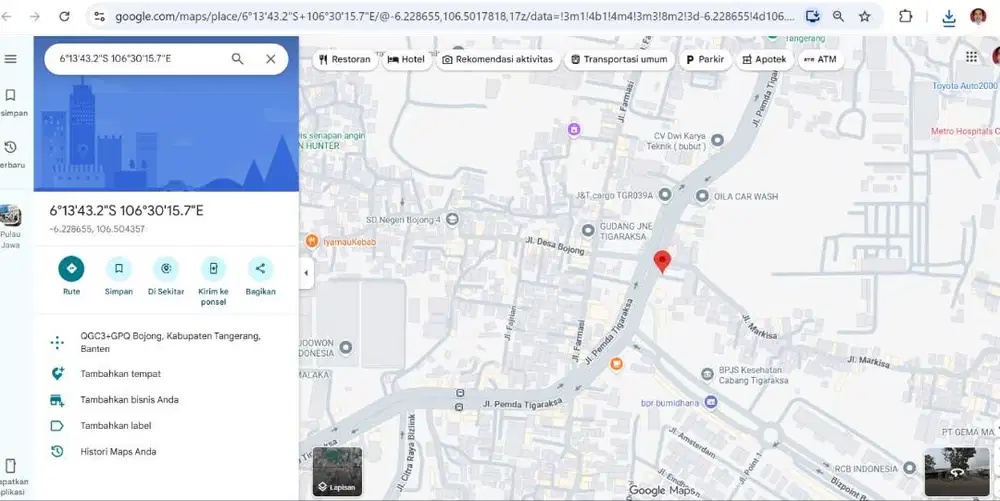Click the zoom magnifier icon in address bar
Screen dimensions: 1000x501
click(x=839, y=17)
